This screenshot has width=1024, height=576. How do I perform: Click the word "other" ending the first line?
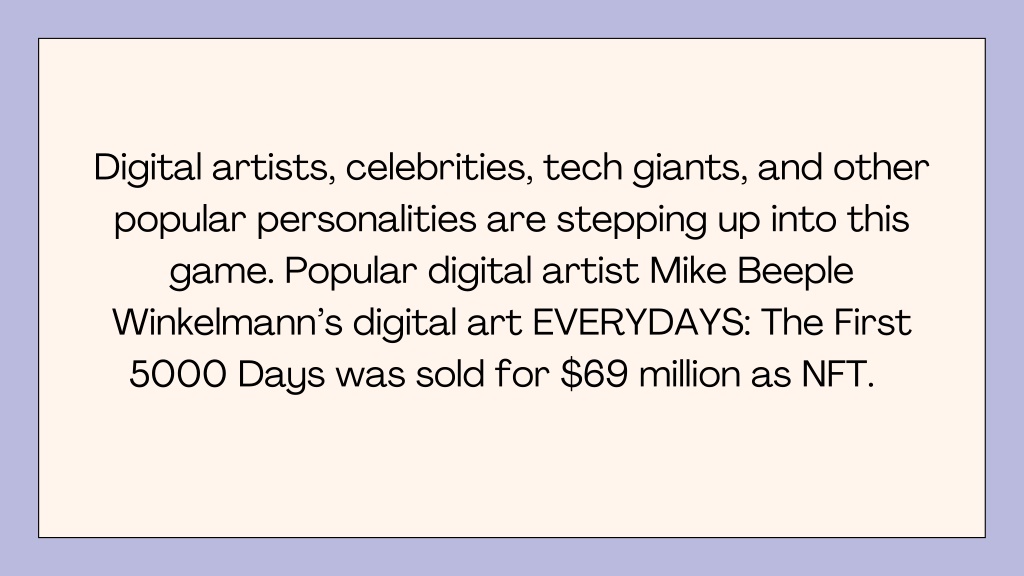pyautogui.click(x=881, y=167)
